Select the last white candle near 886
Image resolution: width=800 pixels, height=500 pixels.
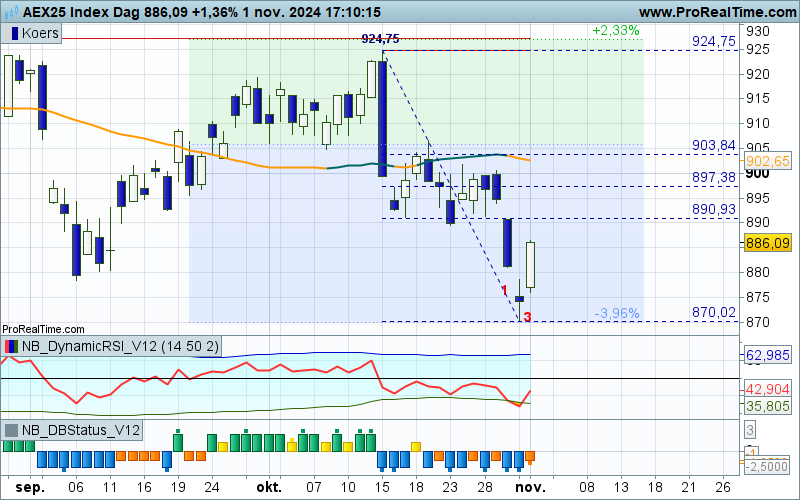click(x=531, y=265)
